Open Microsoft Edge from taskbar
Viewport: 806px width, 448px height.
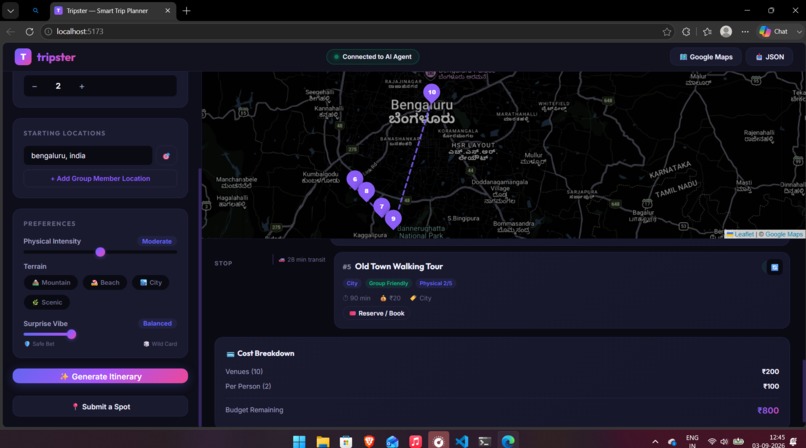[x=508, y=441]
